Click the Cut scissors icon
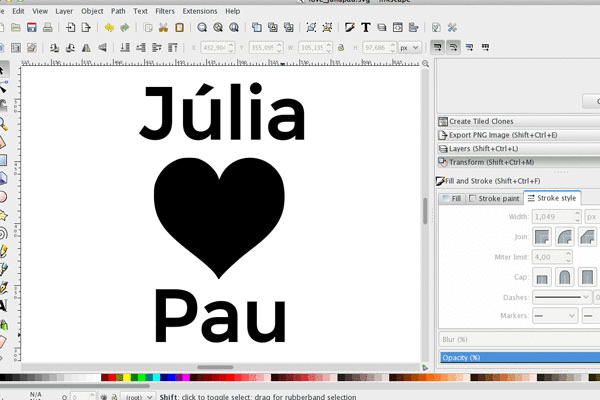The image size is (600, 400). [x=163, y=28]
